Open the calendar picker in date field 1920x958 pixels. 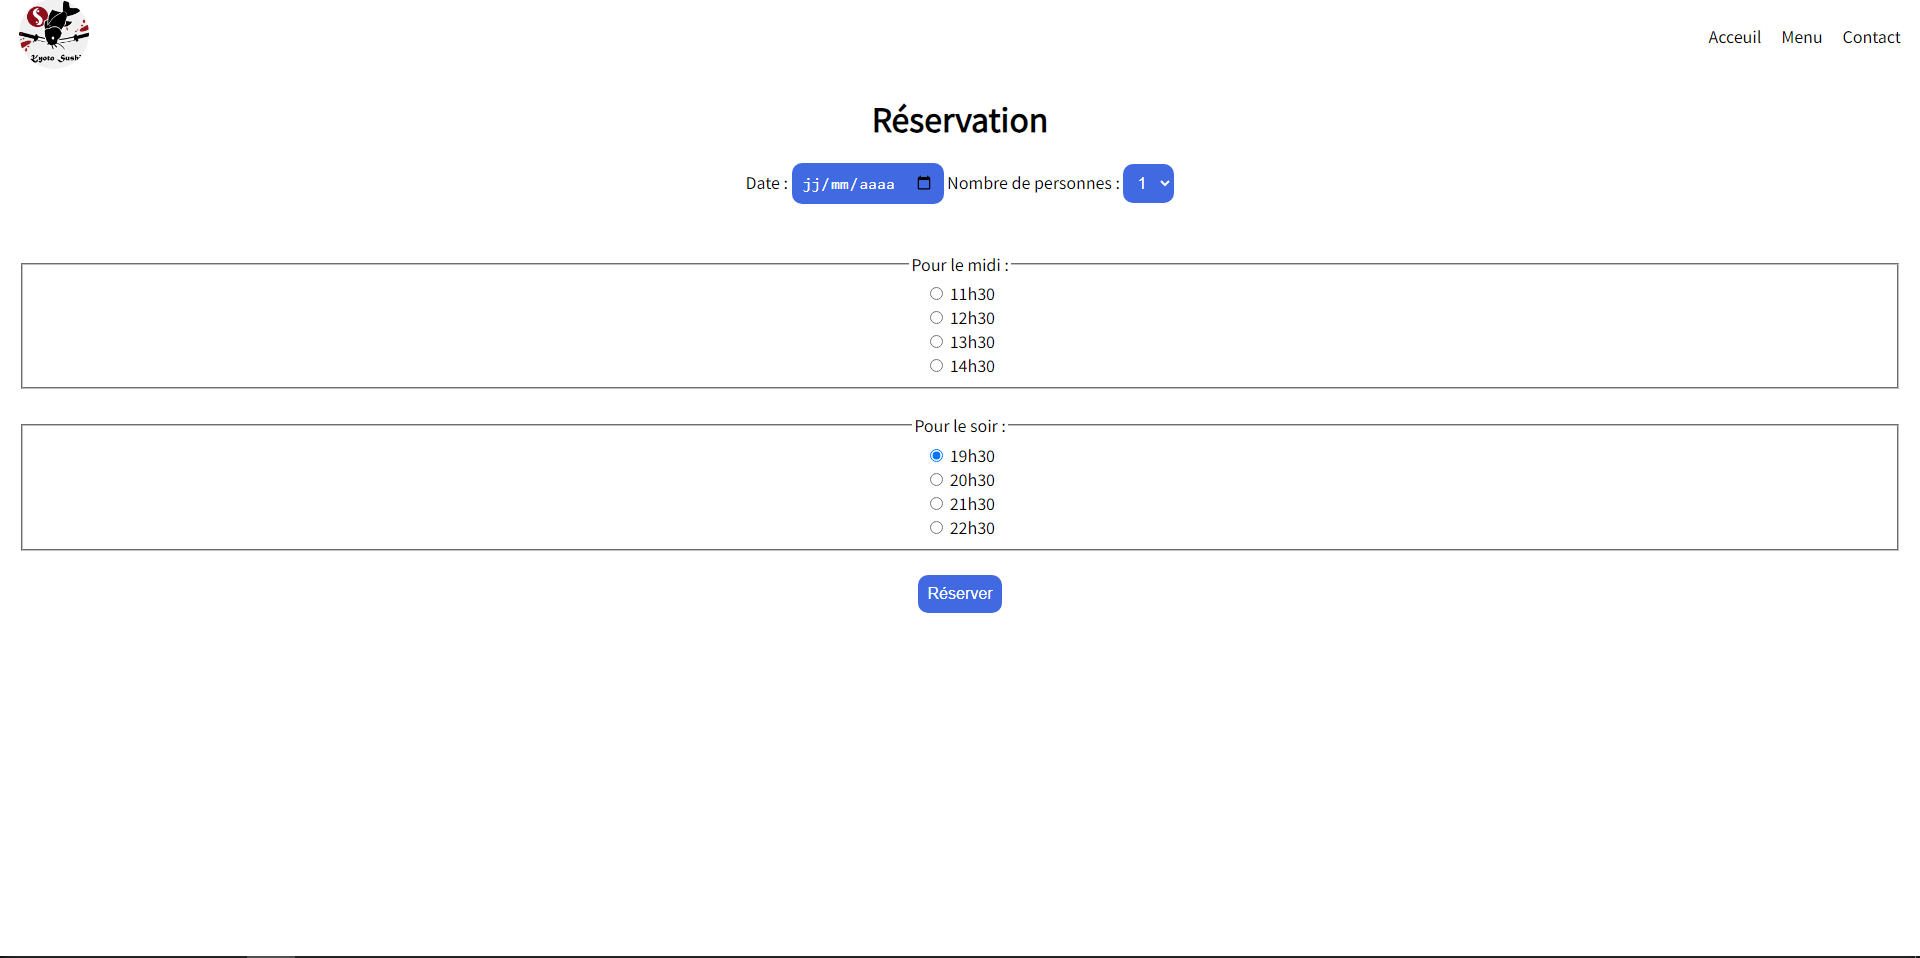coord(923,183)
